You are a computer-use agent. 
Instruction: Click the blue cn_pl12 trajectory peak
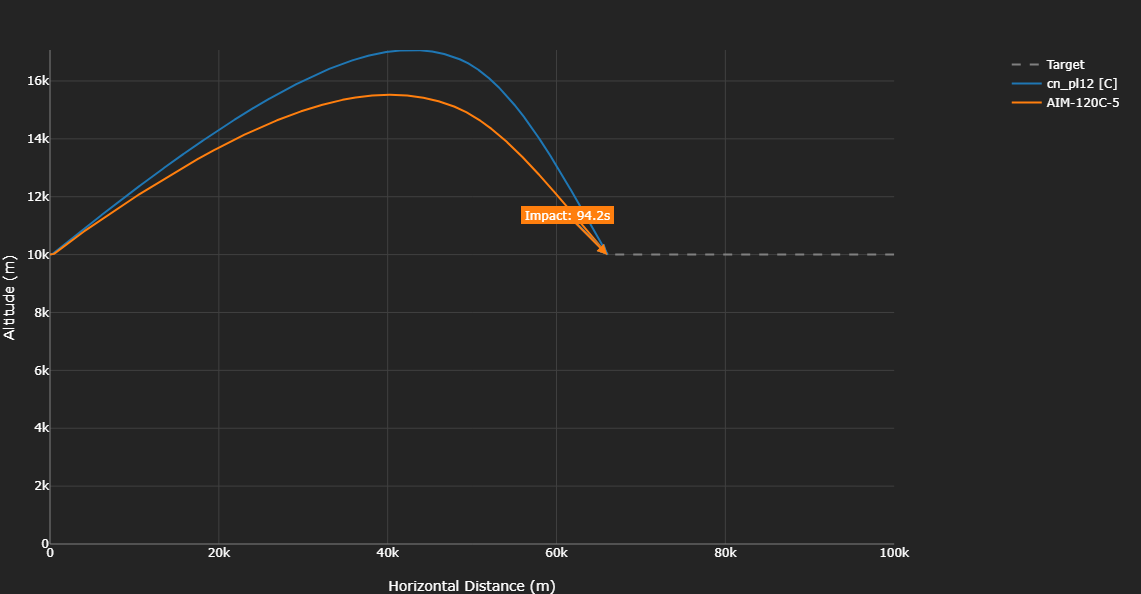pos(411,50)
